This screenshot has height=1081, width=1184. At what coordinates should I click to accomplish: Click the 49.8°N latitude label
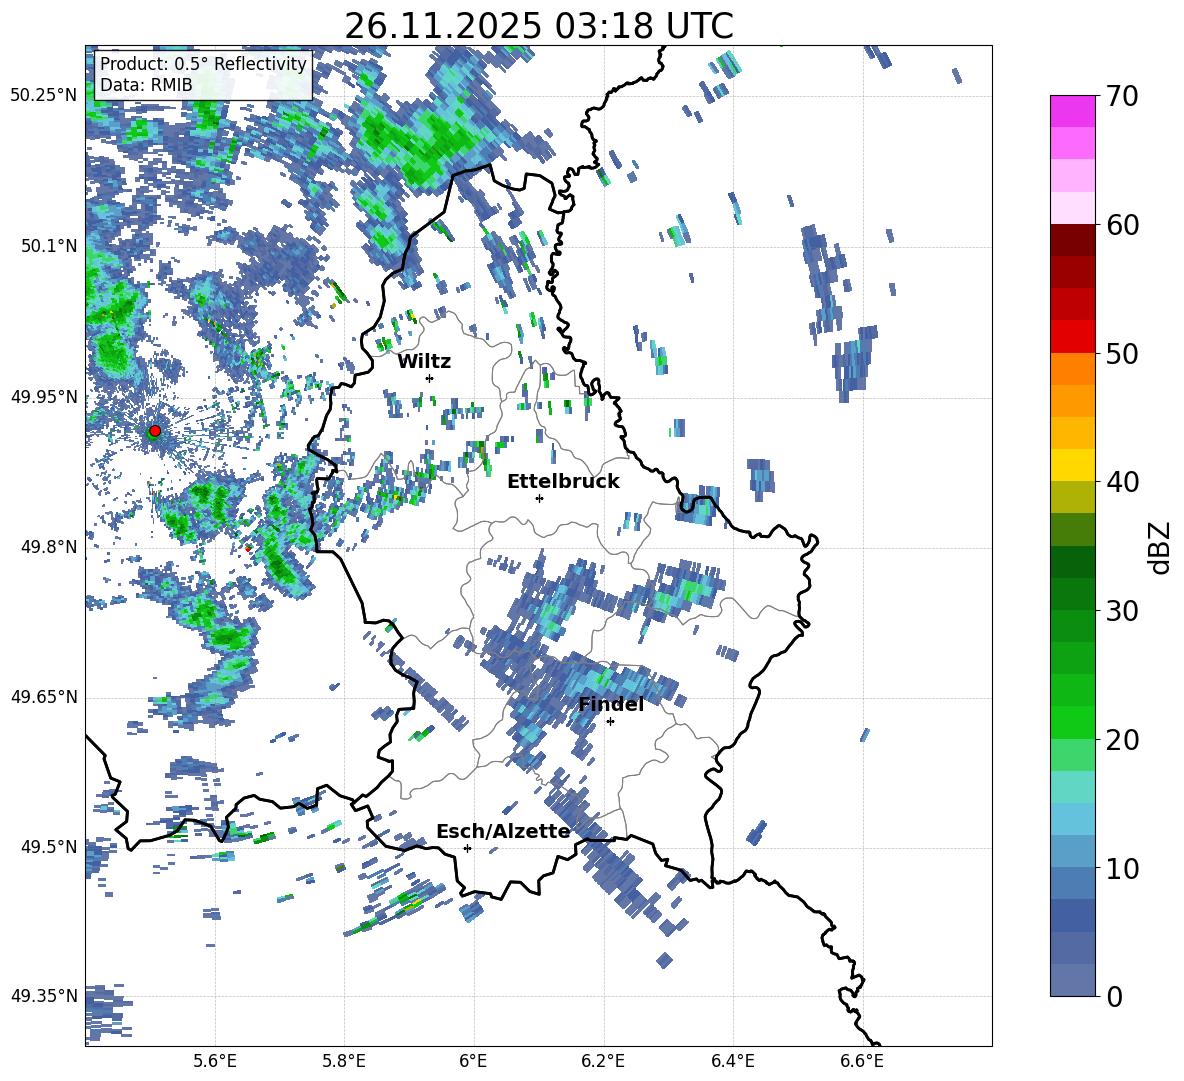[48, 547]
